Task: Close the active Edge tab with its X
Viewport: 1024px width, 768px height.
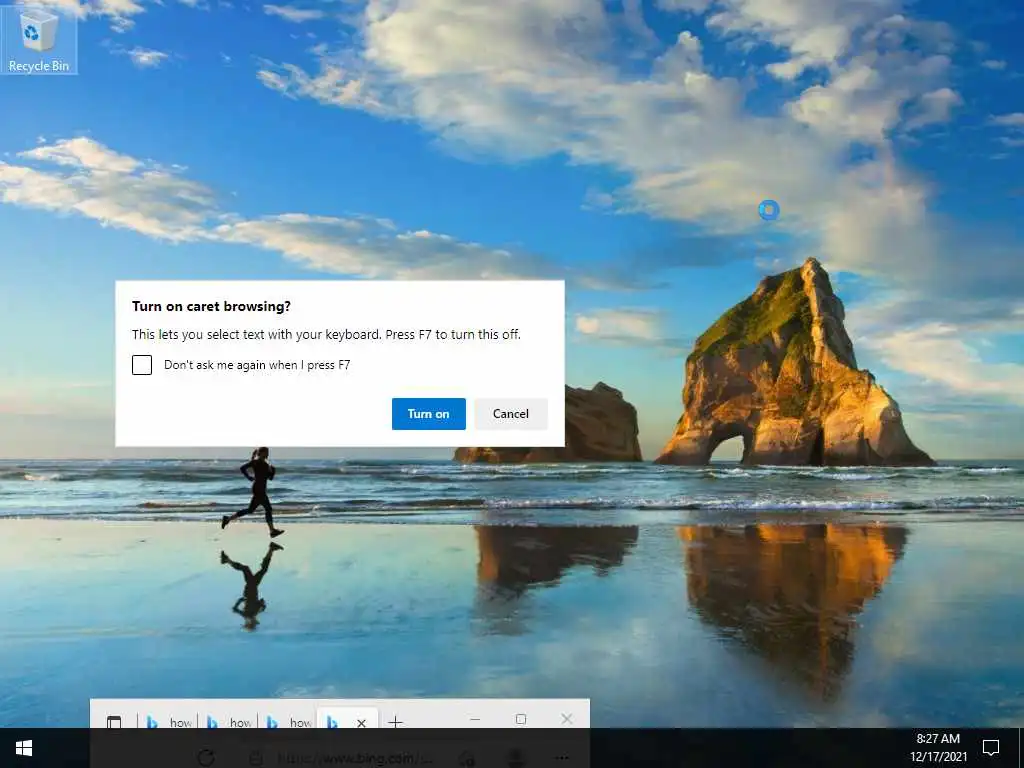Action: [x=361, y=722]
